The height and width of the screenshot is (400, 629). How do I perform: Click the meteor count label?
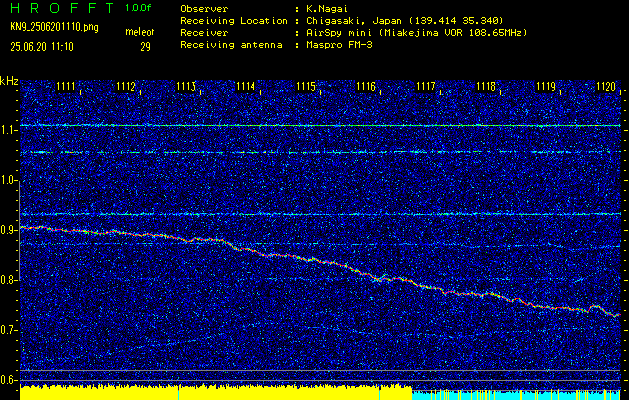click(140, 32)
